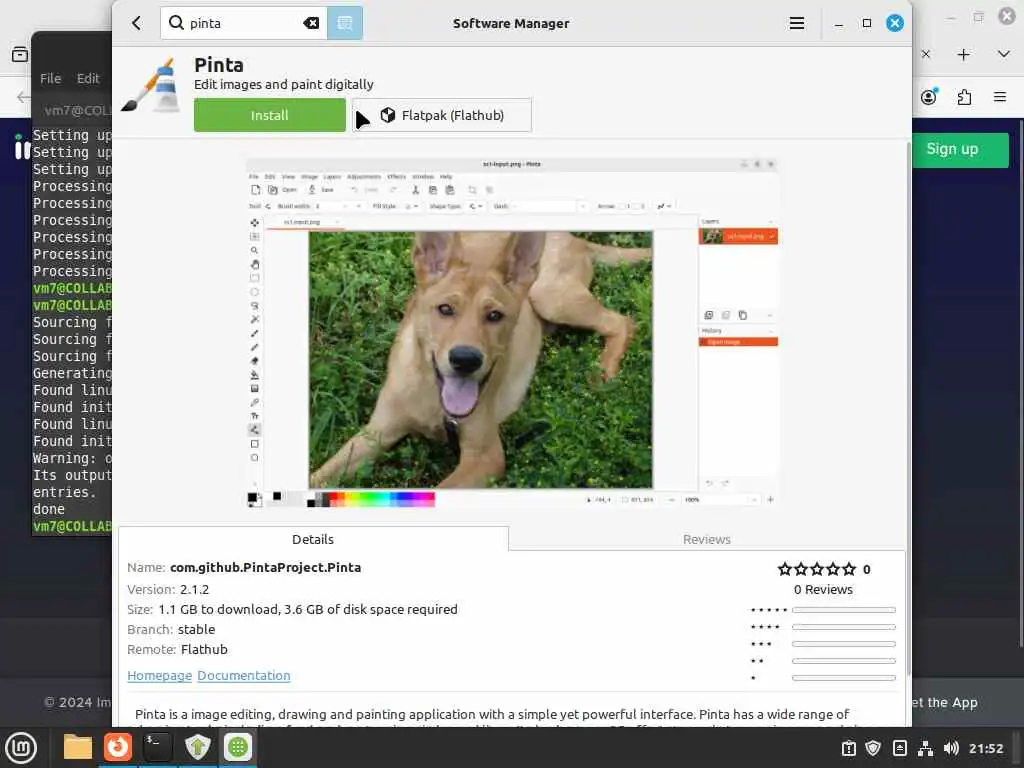Viewport: 1024px width, 768px height.
Task: Click the network icon in system tray
Action: point(925,748)
